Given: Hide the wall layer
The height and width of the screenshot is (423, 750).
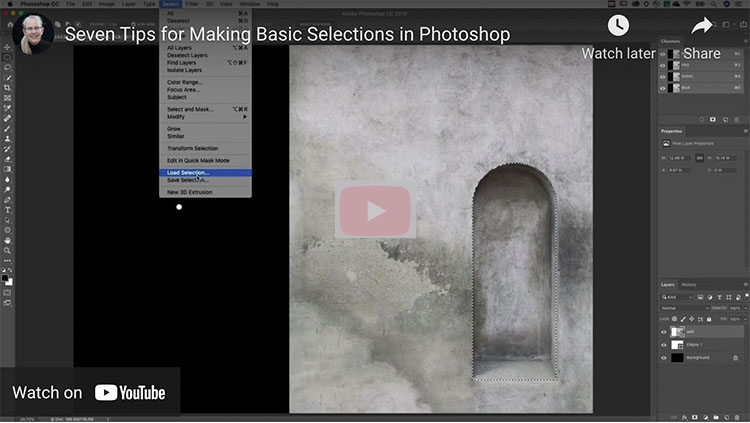Looking at the screenshot, I should tap(663, 332).
